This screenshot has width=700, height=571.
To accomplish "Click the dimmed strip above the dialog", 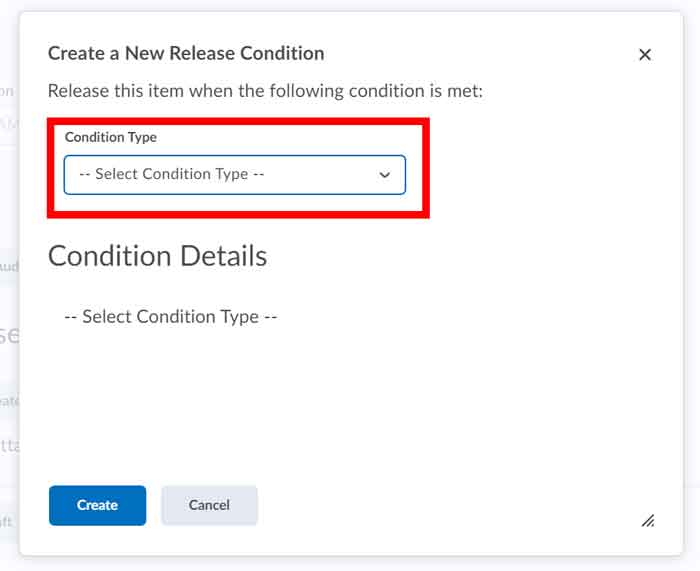I will coord(350,5).
